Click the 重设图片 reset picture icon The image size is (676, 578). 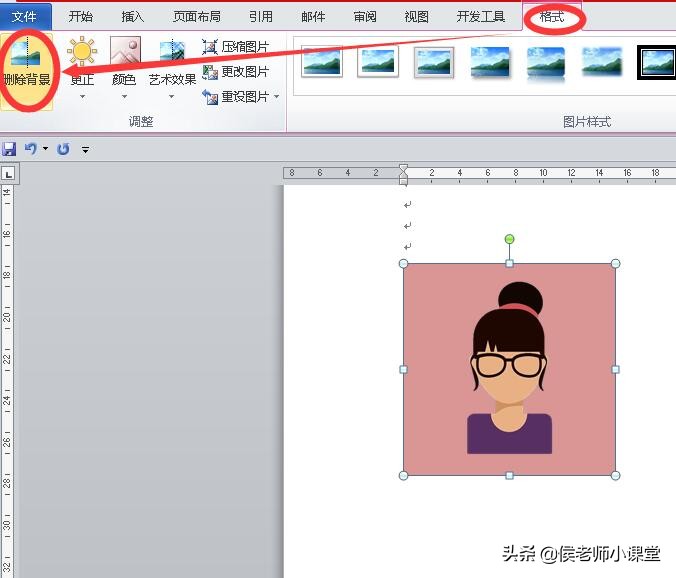click(210, 97)
